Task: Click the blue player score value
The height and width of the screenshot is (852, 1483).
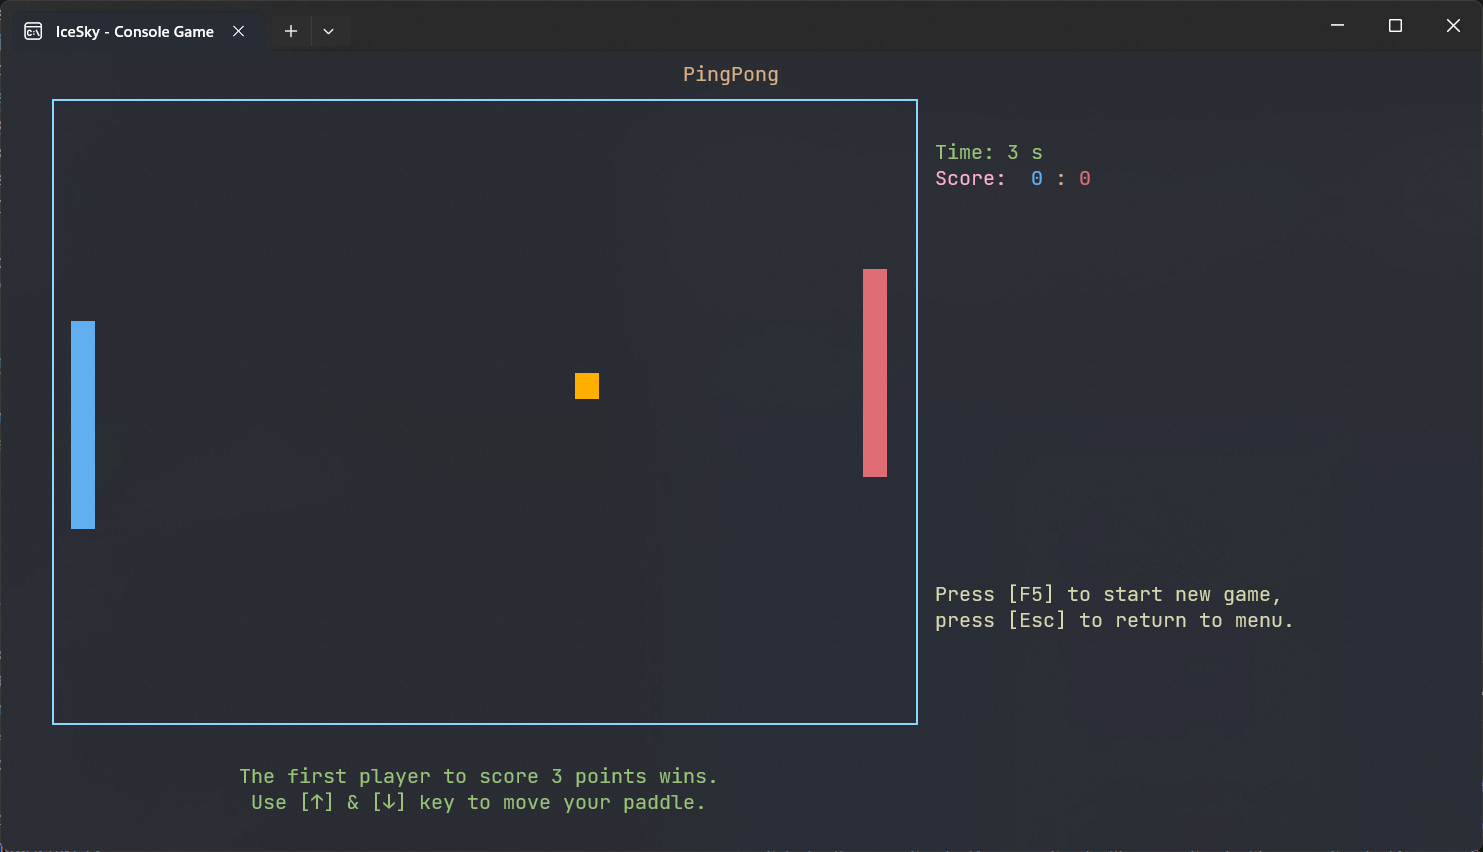Action: 1037,178
